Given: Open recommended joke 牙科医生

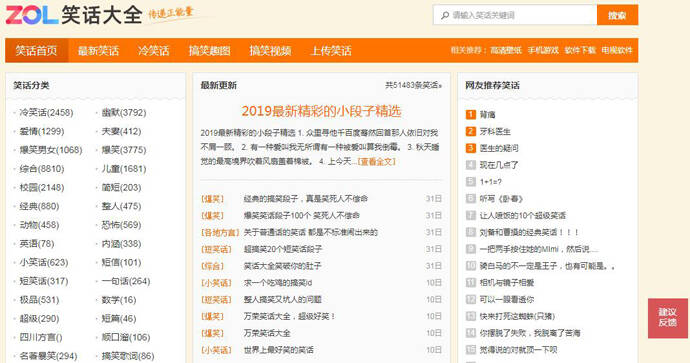Looking at the screenshot, I should [495, 132].
